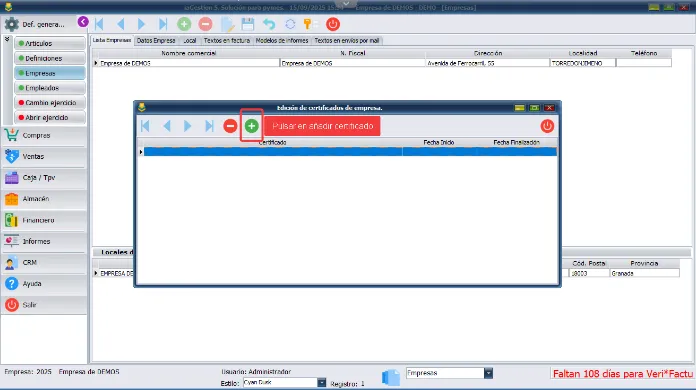The image size is (696, 390).
Task: Click red power exit button in certificate dialog
Action: (x=547, y=126)
